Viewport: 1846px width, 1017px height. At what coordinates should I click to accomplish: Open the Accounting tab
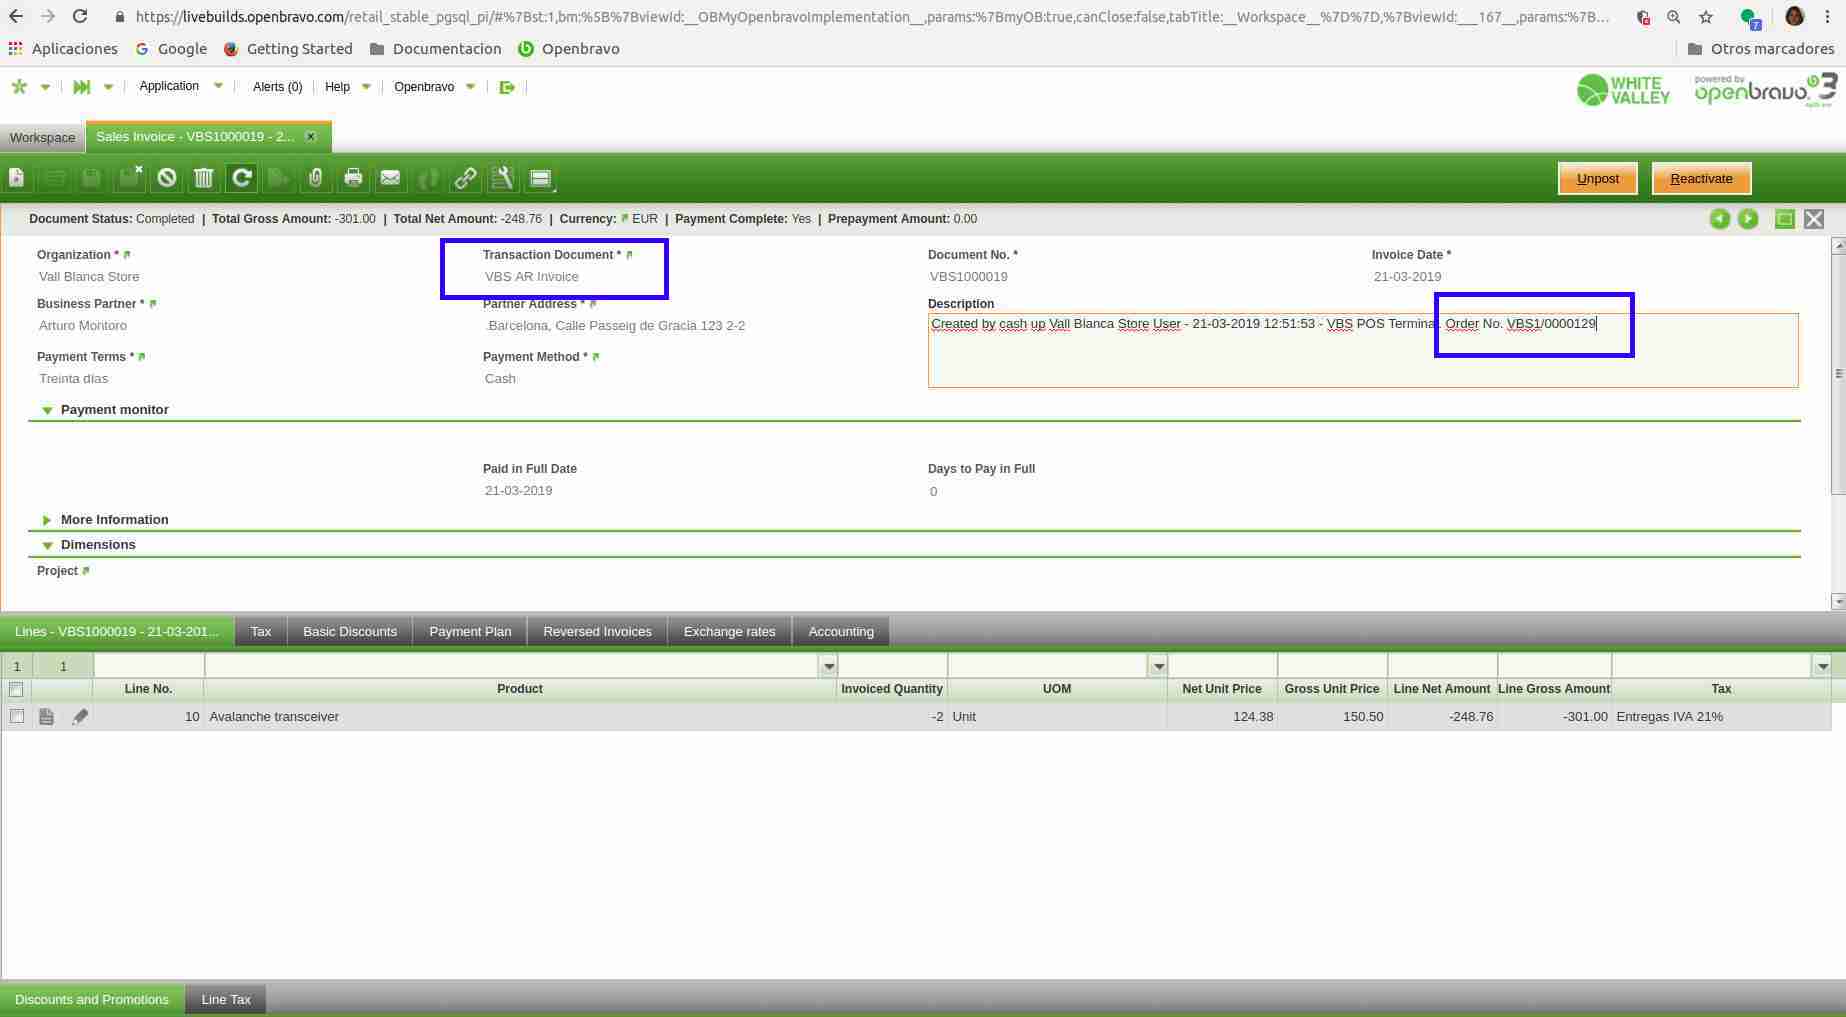coord(840,632)
